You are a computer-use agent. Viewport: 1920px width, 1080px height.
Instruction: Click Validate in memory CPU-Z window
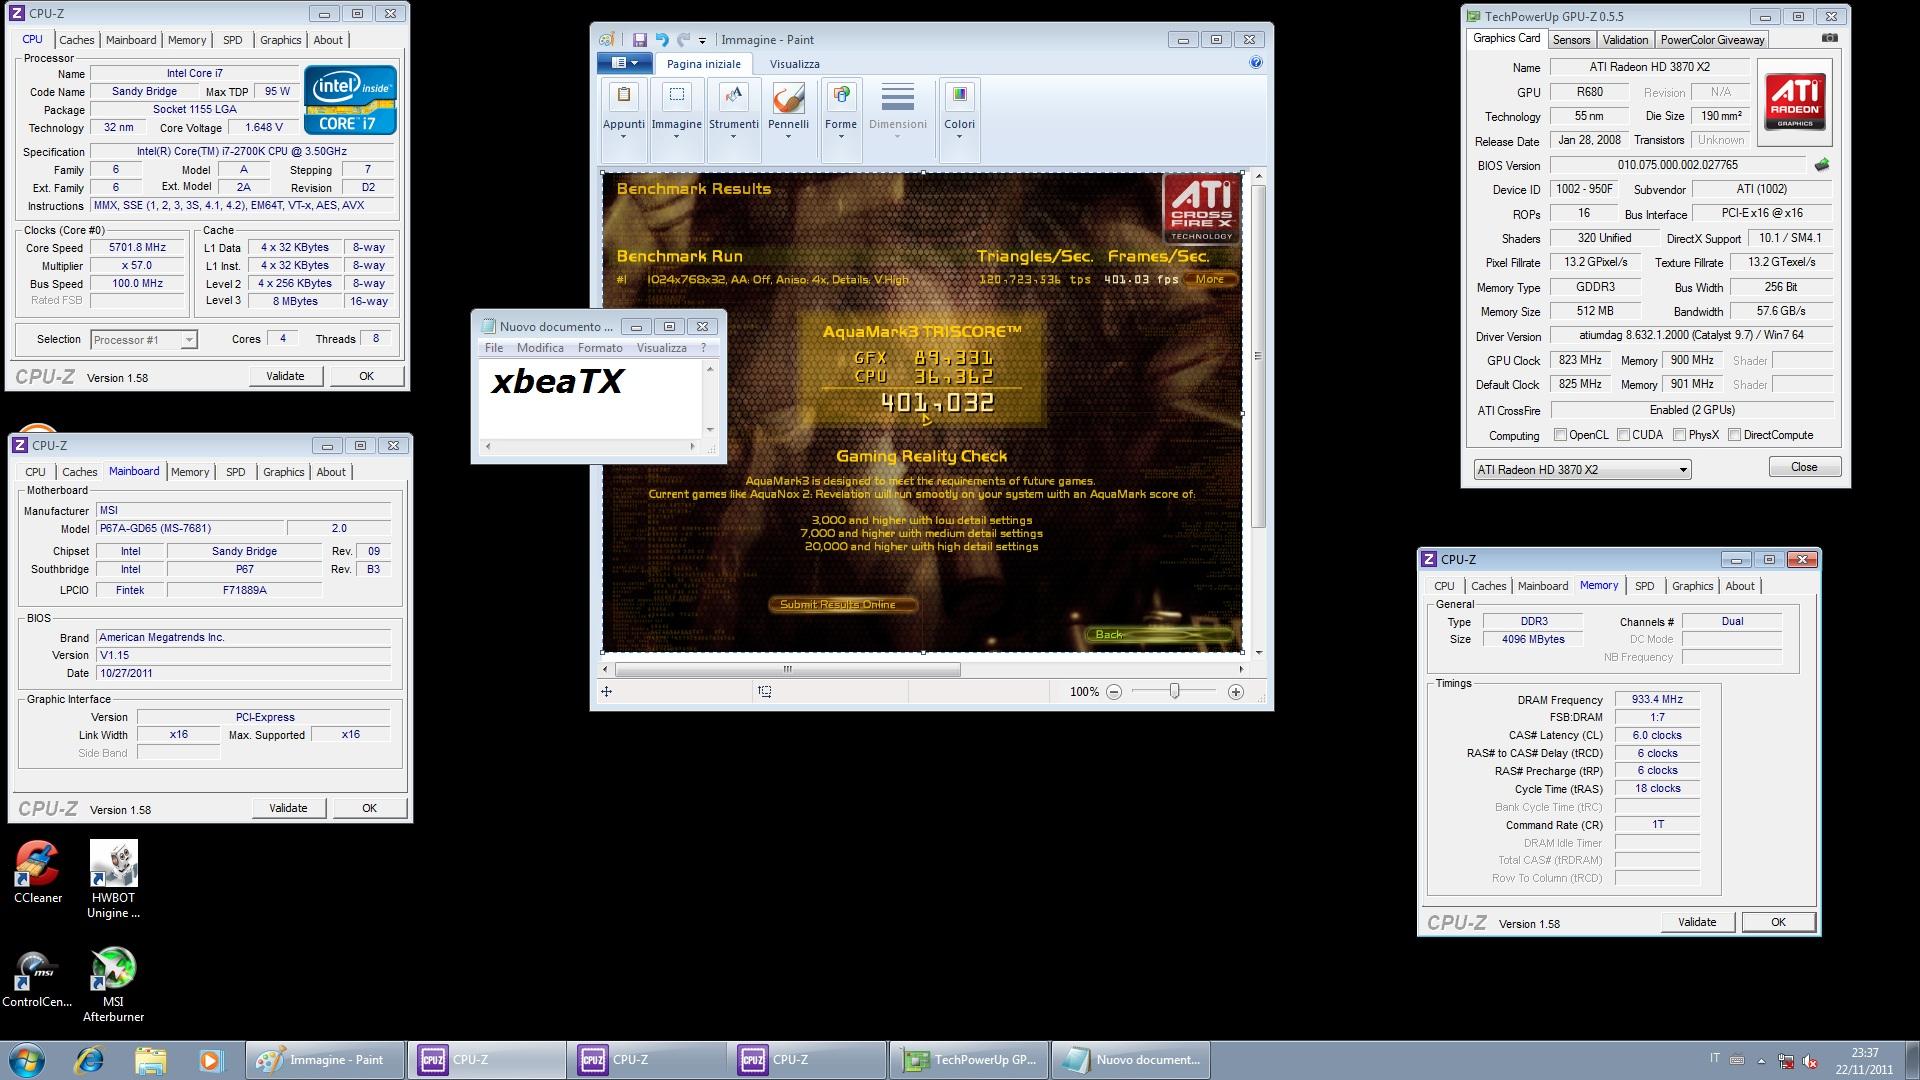1697,922
